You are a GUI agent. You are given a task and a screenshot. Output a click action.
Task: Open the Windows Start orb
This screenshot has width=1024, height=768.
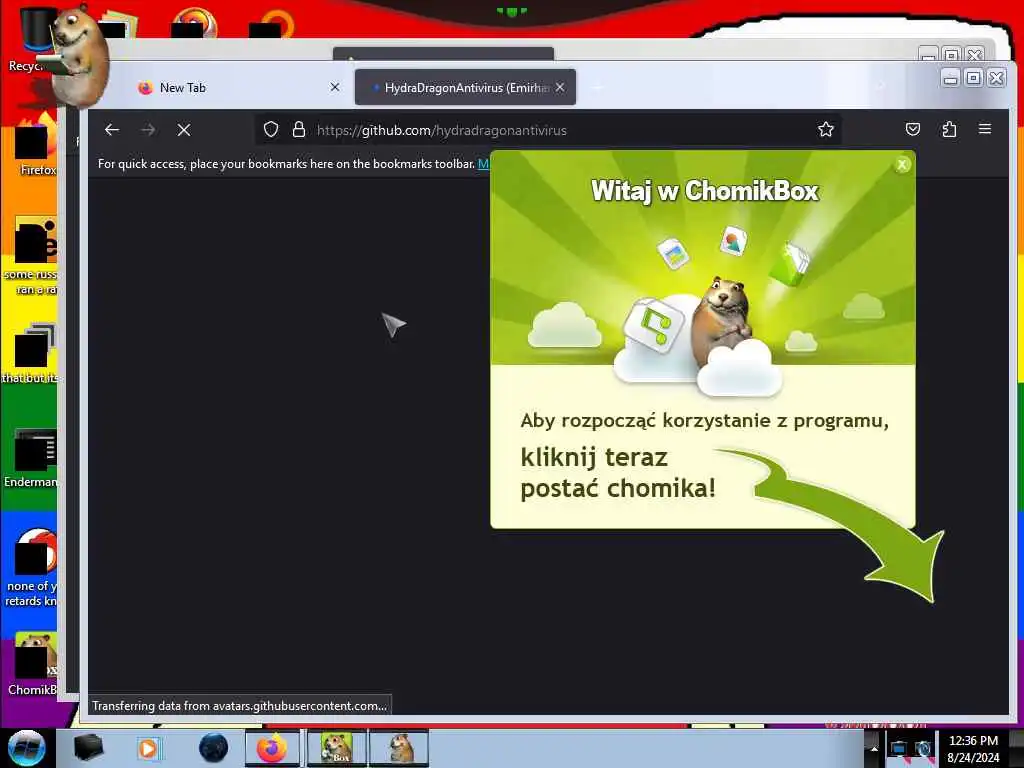coord(27,748)
